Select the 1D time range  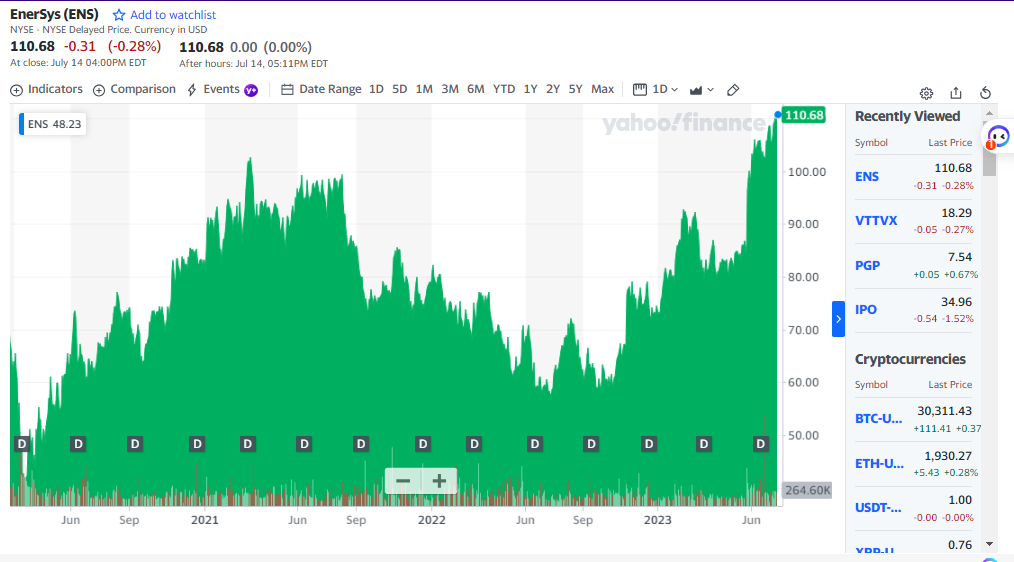(376, 89)
